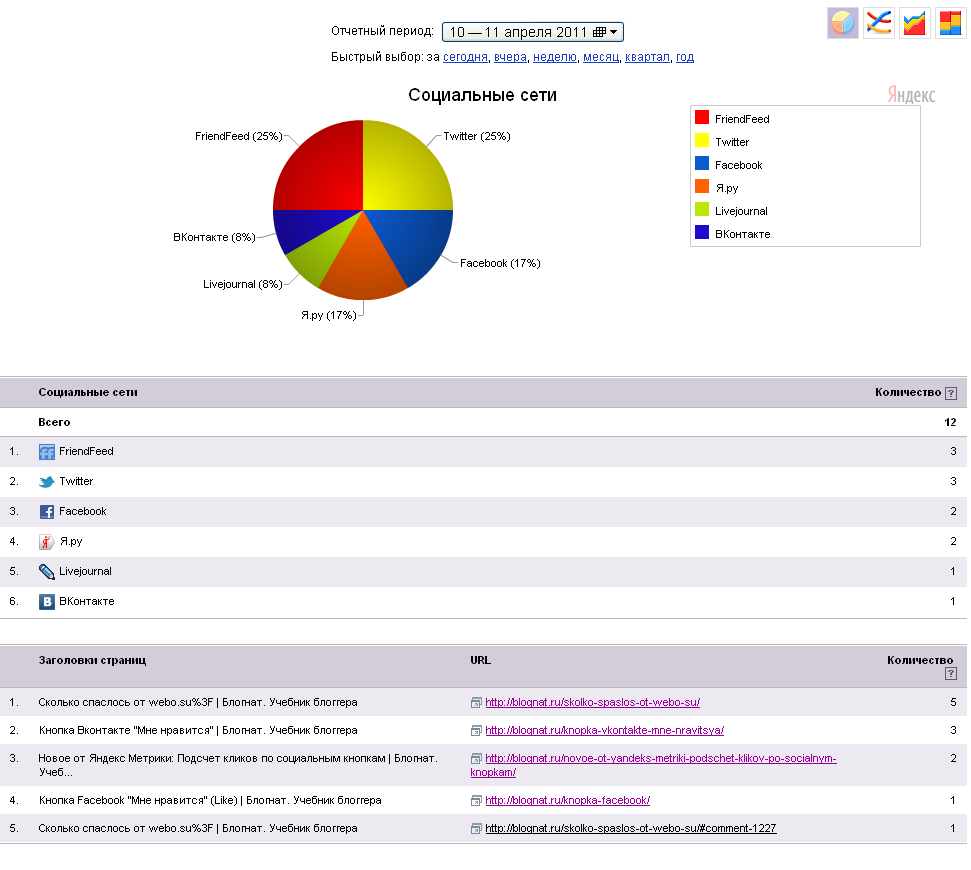
Task: Open knopka-vkontakte-mne-nravitsya URL link
Action: click(604, 730)
